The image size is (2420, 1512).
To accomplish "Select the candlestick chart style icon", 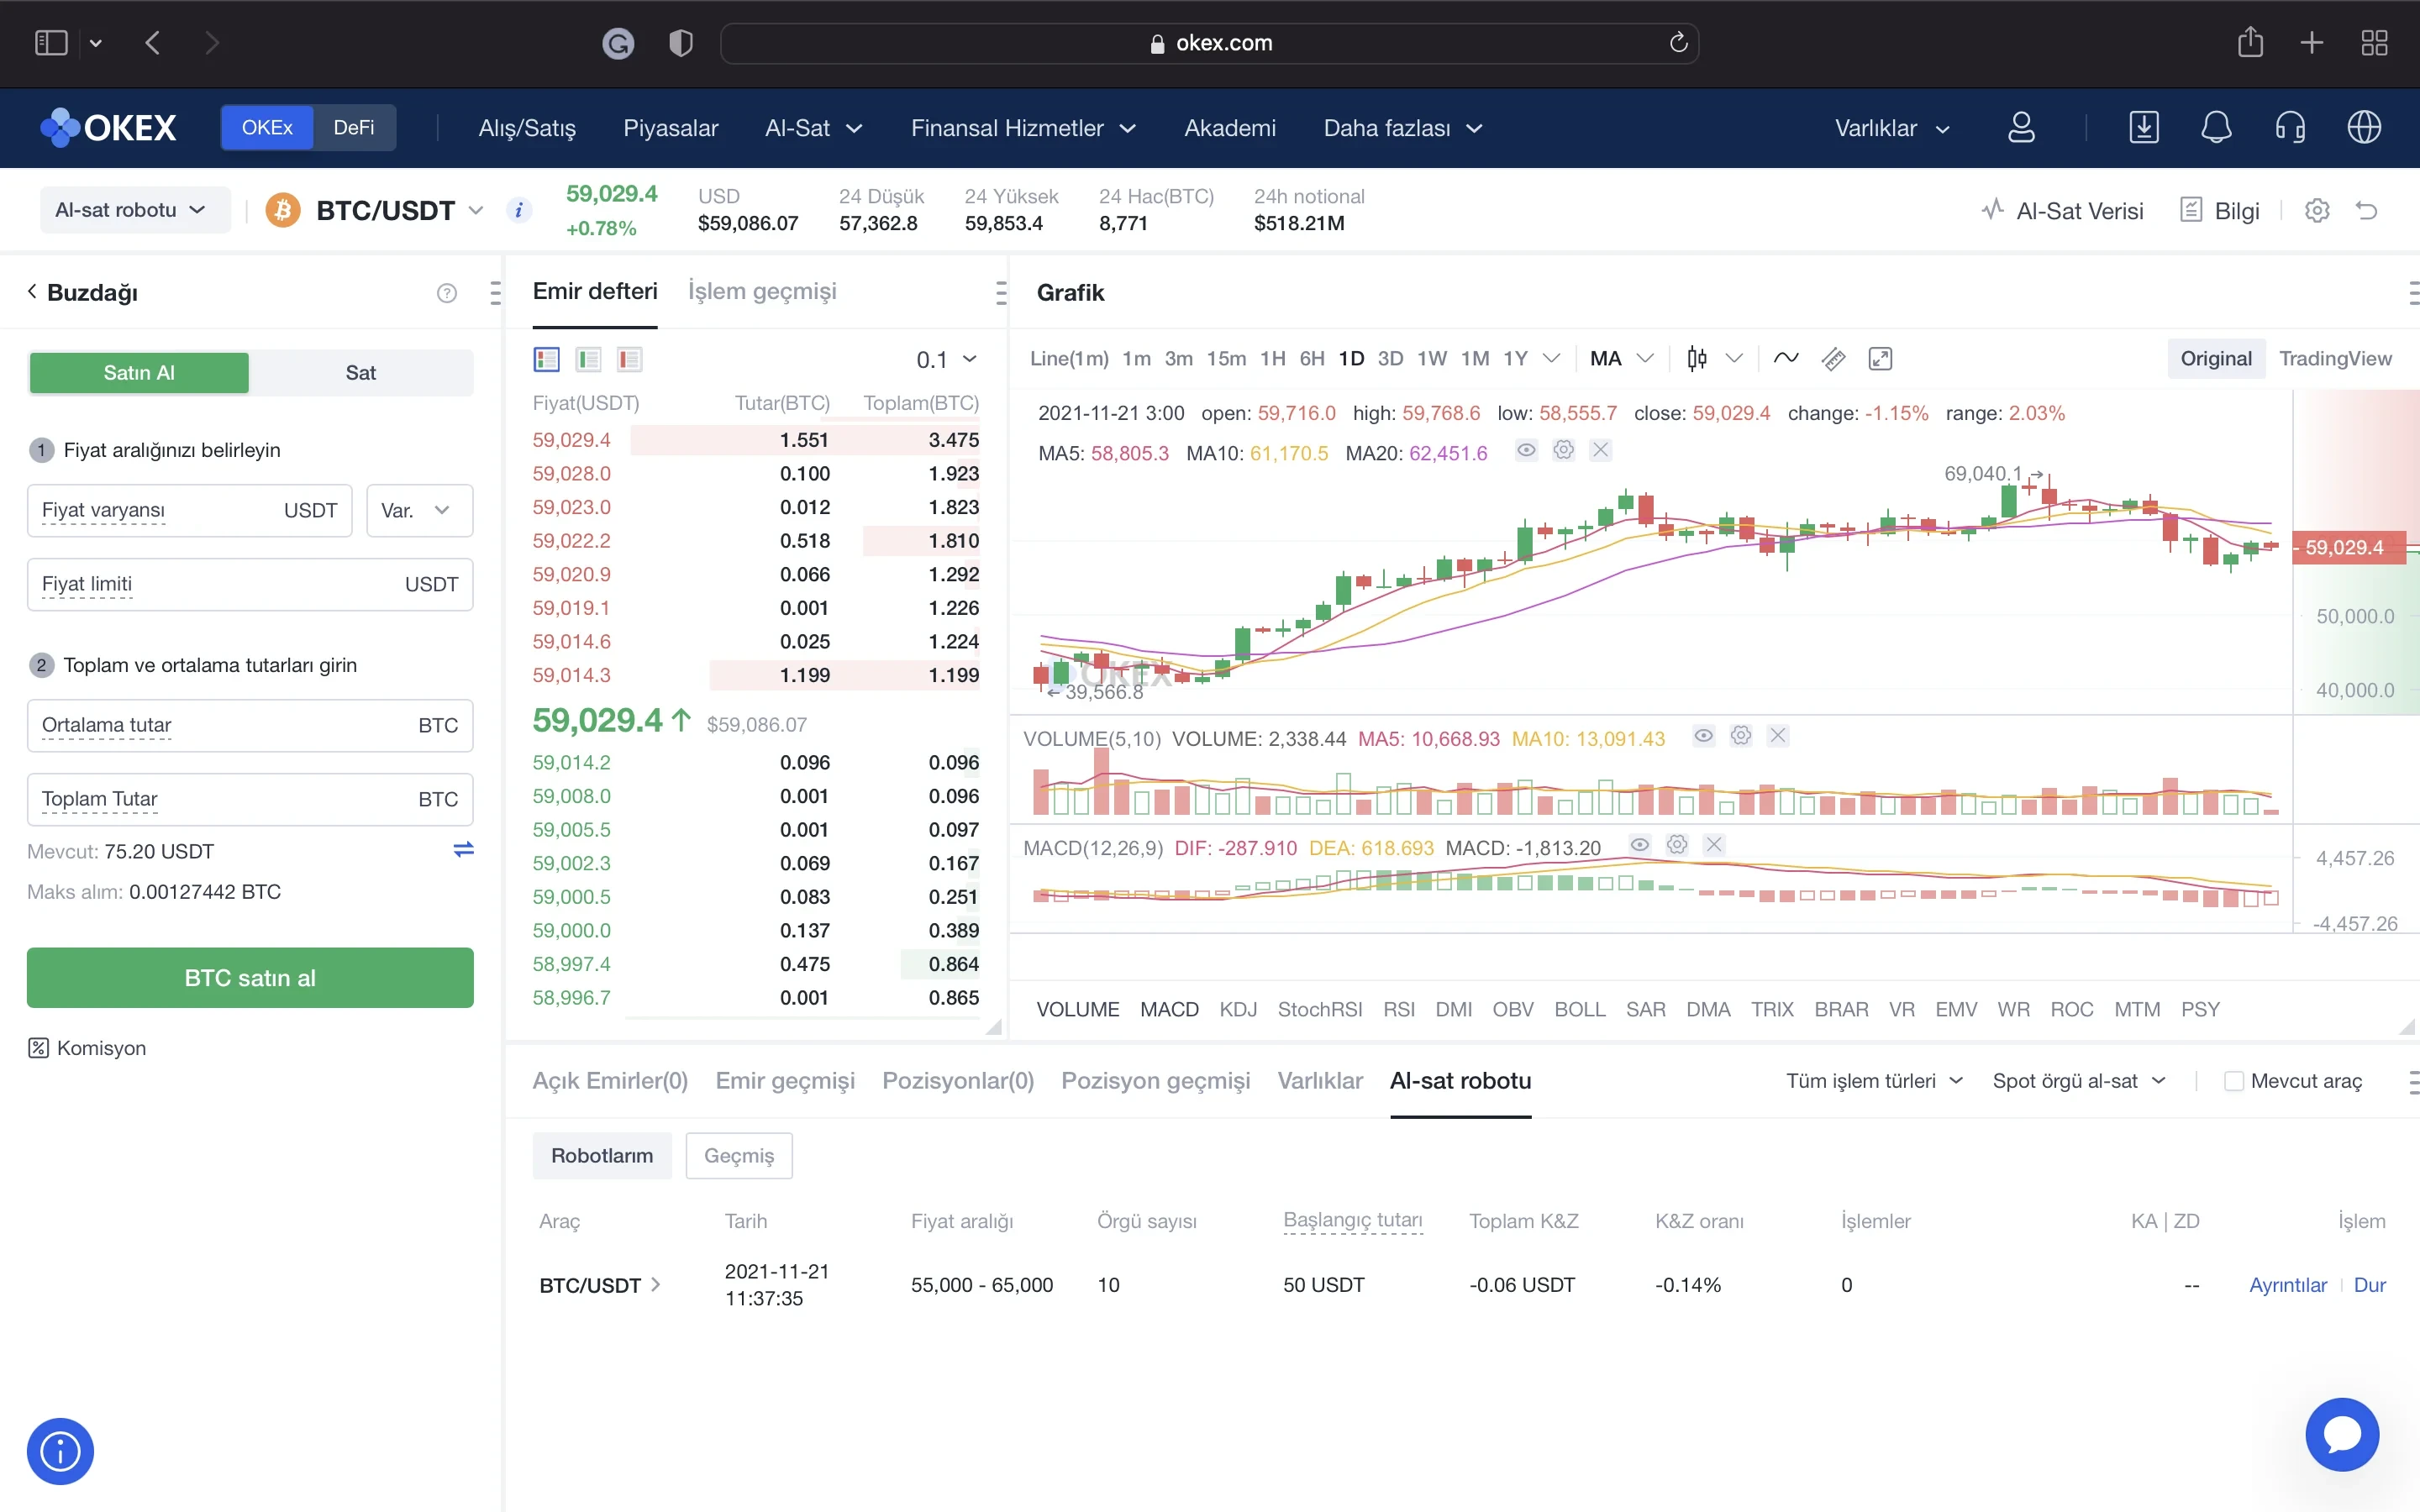I will pos(1697,358).
